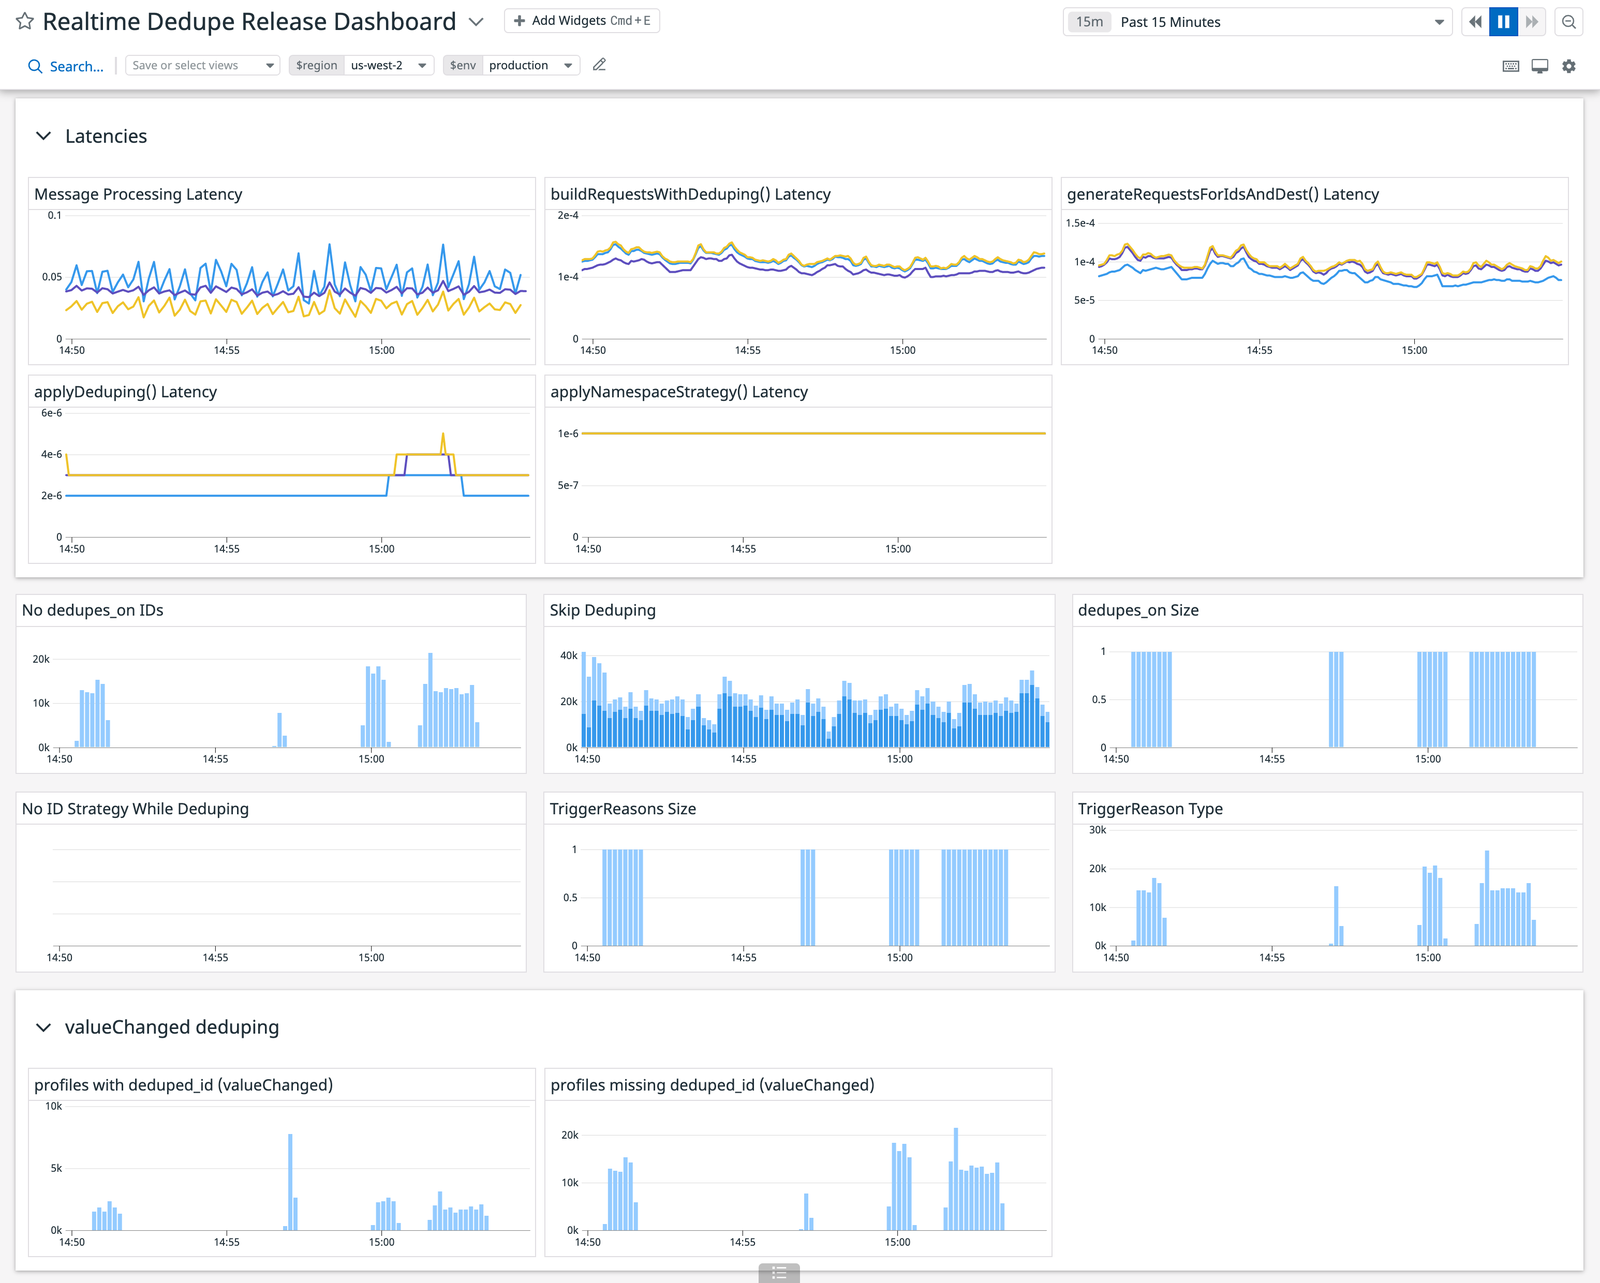Open the dashboard title dropdown chevron
Screen dimensions: 1600x1283
tap(477, 22)
